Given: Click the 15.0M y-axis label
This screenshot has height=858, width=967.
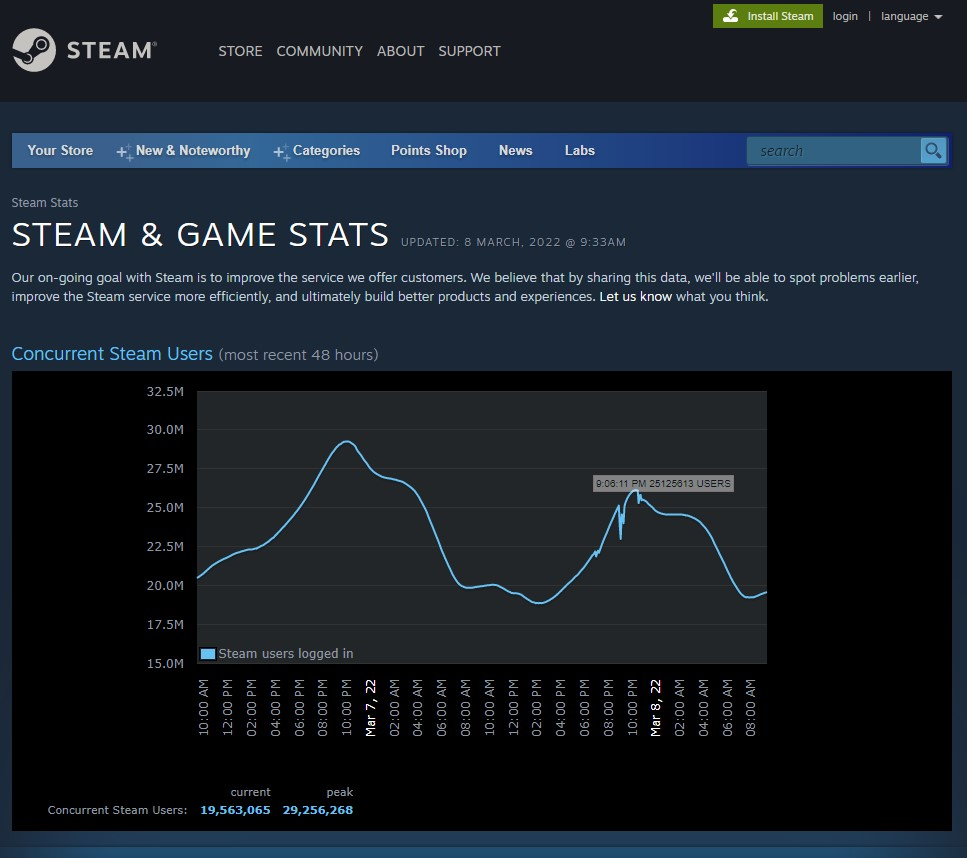Looking at the screenshot, I should (165, 664).
